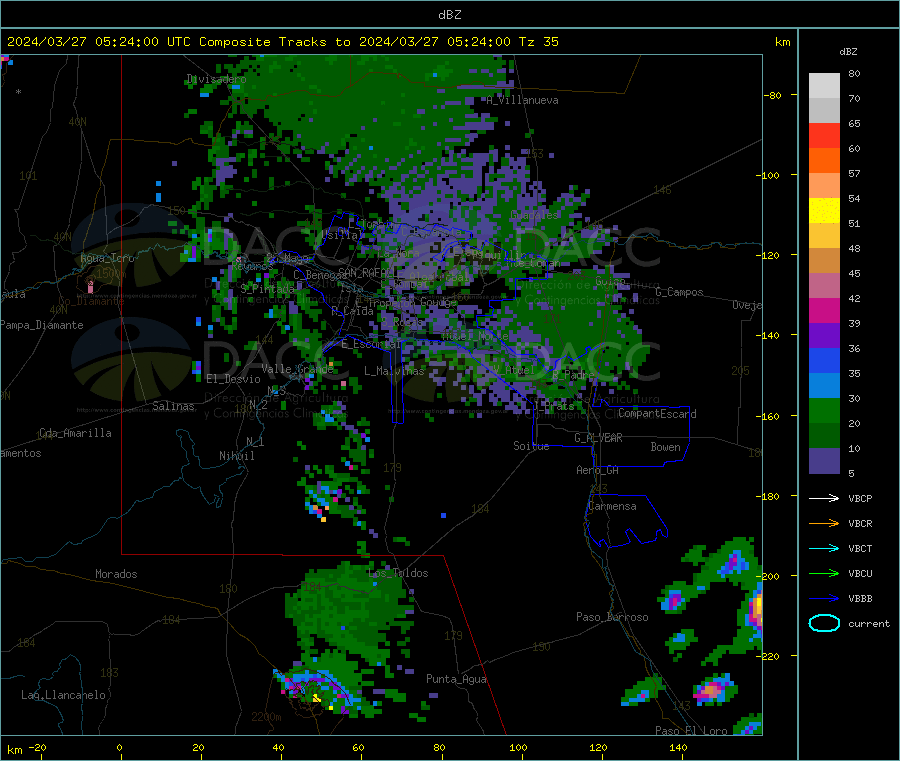This screenshot has height=761, width=900.
Task: Click the 'Los_Toldos' map label
Action: (x=398, y=573)
